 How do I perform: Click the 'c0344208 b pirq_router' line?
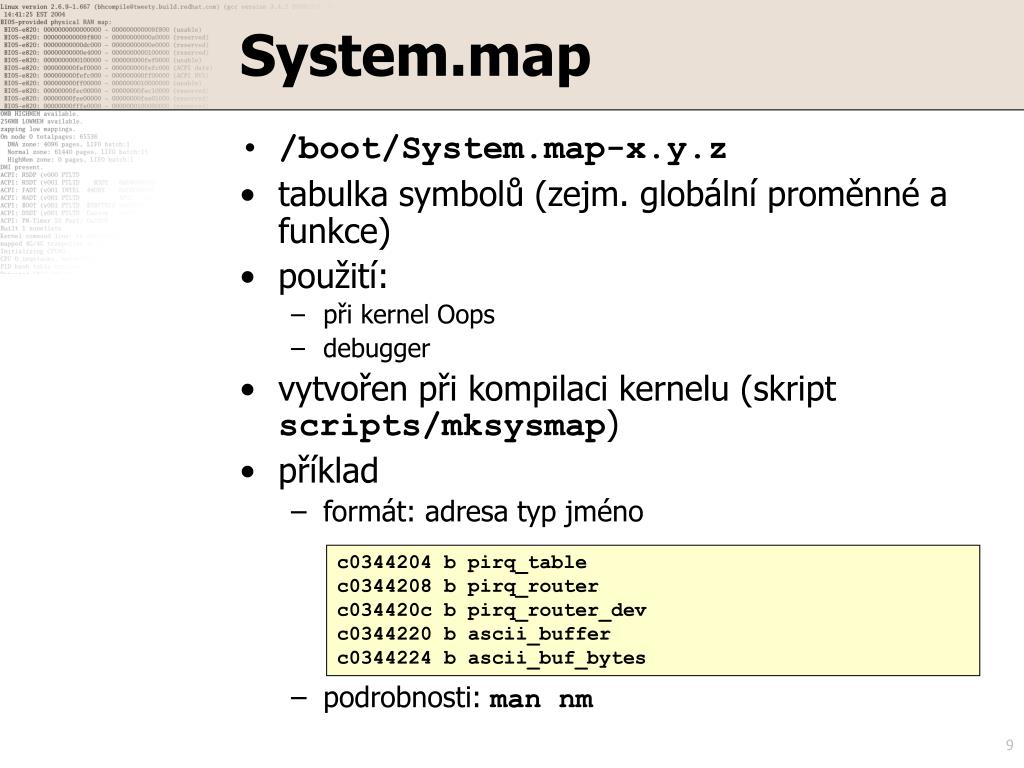click(x=468, y=586)
